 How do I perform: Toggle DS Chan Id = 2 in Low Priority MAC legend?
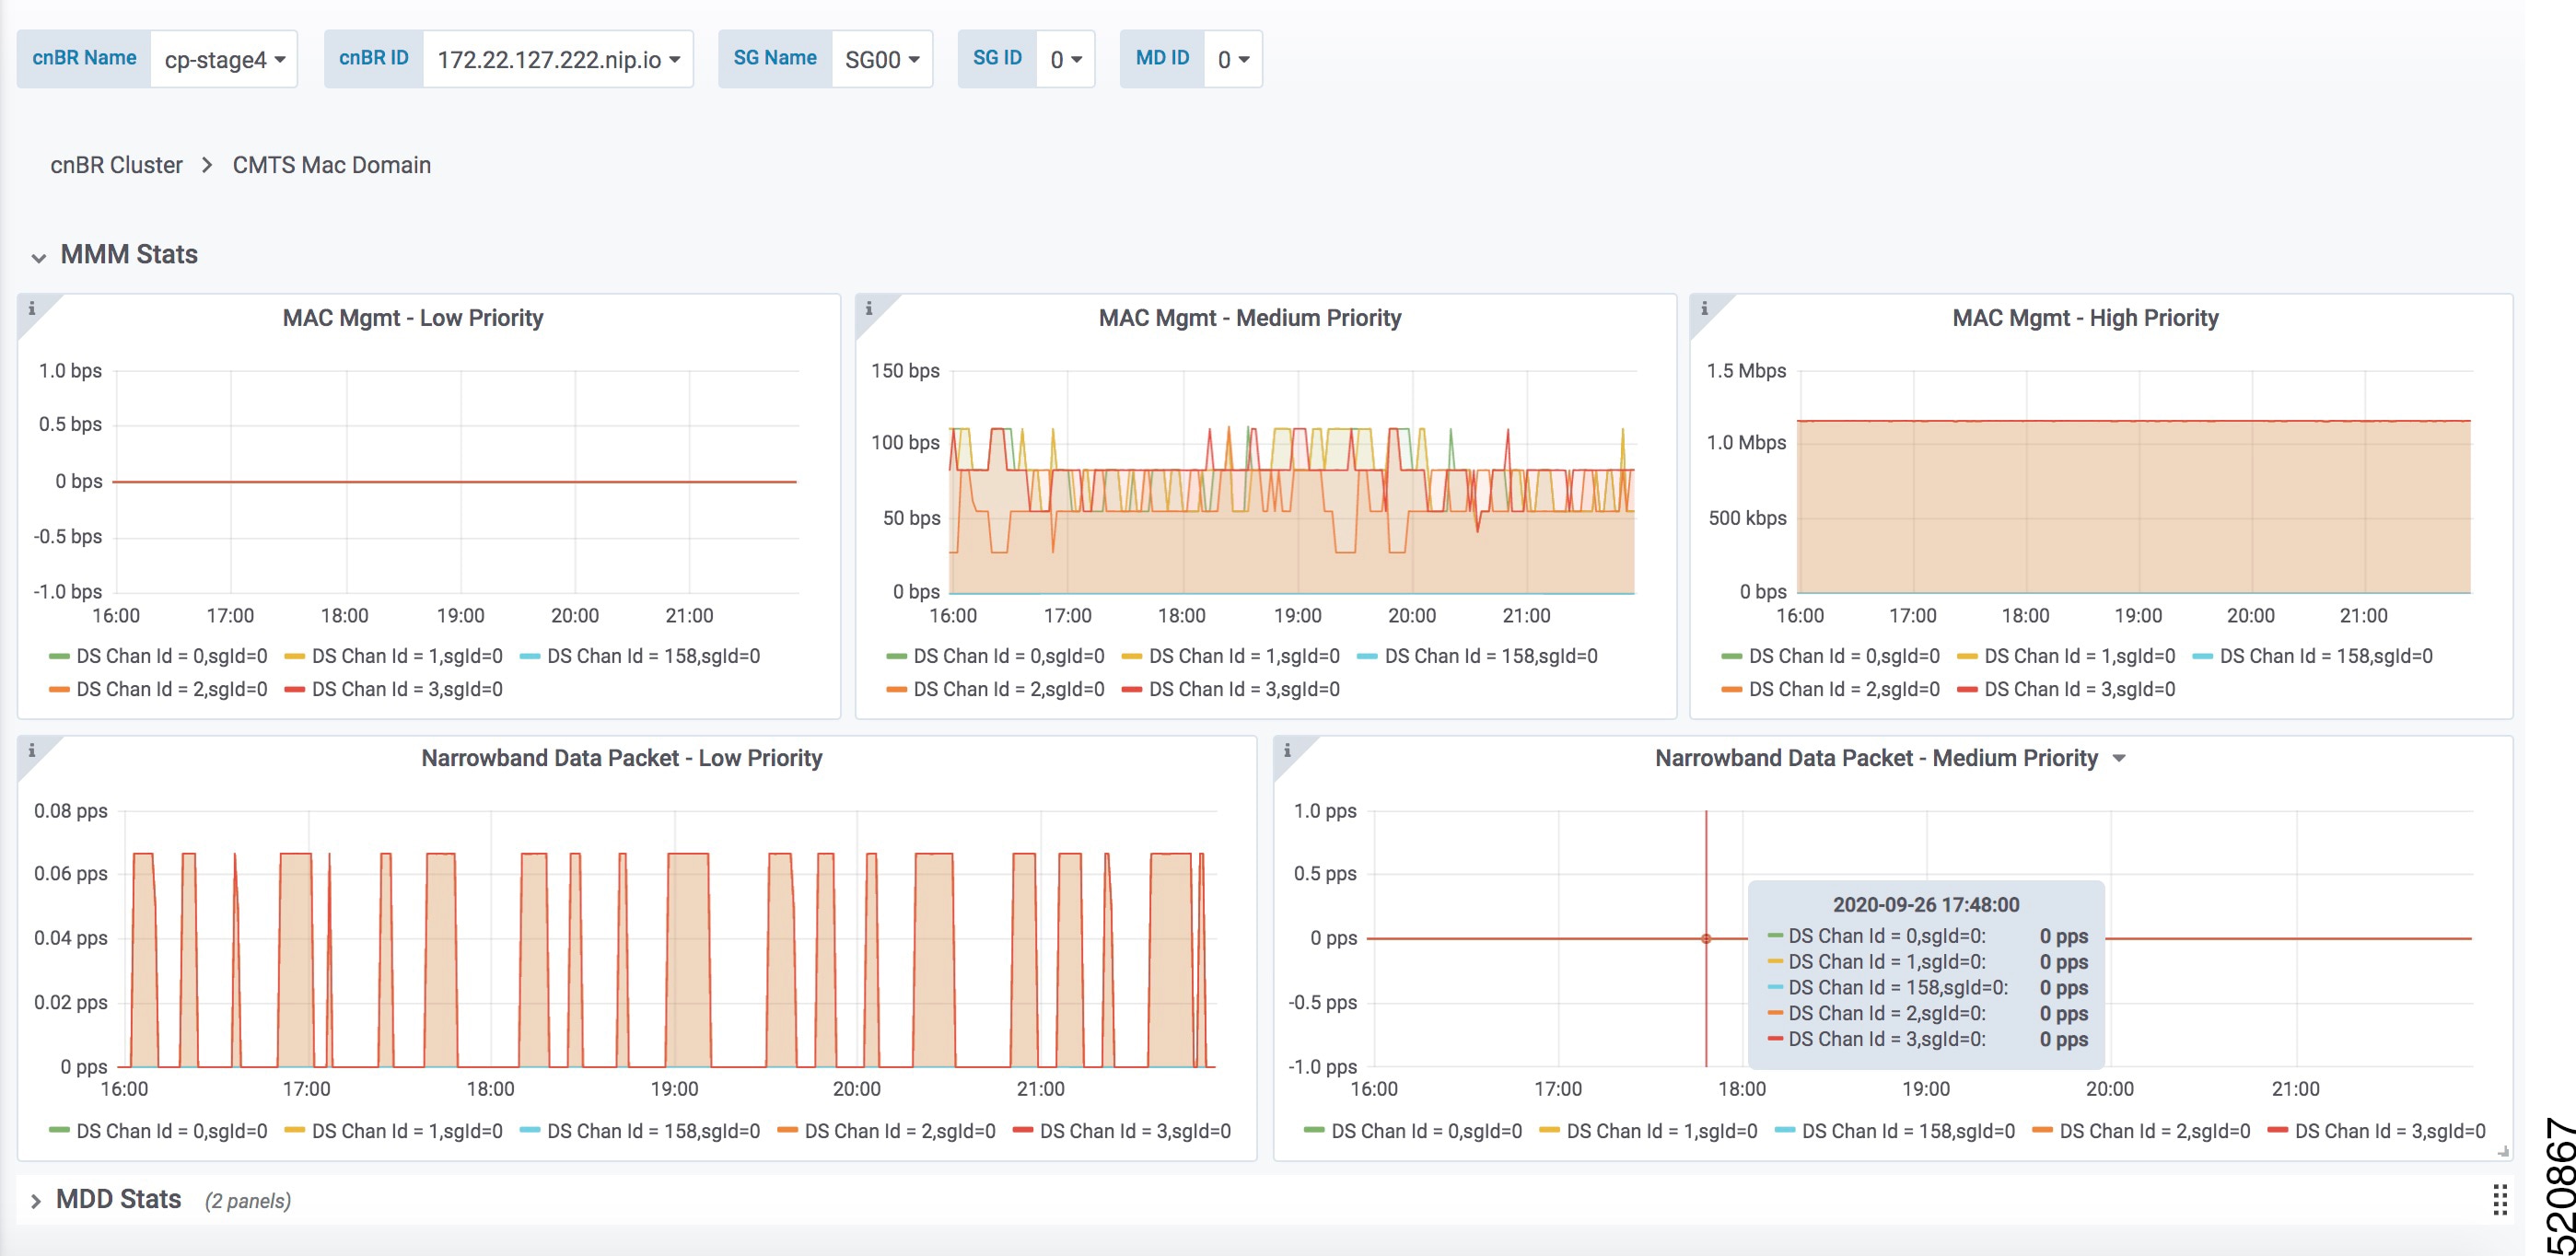(172, 689)
